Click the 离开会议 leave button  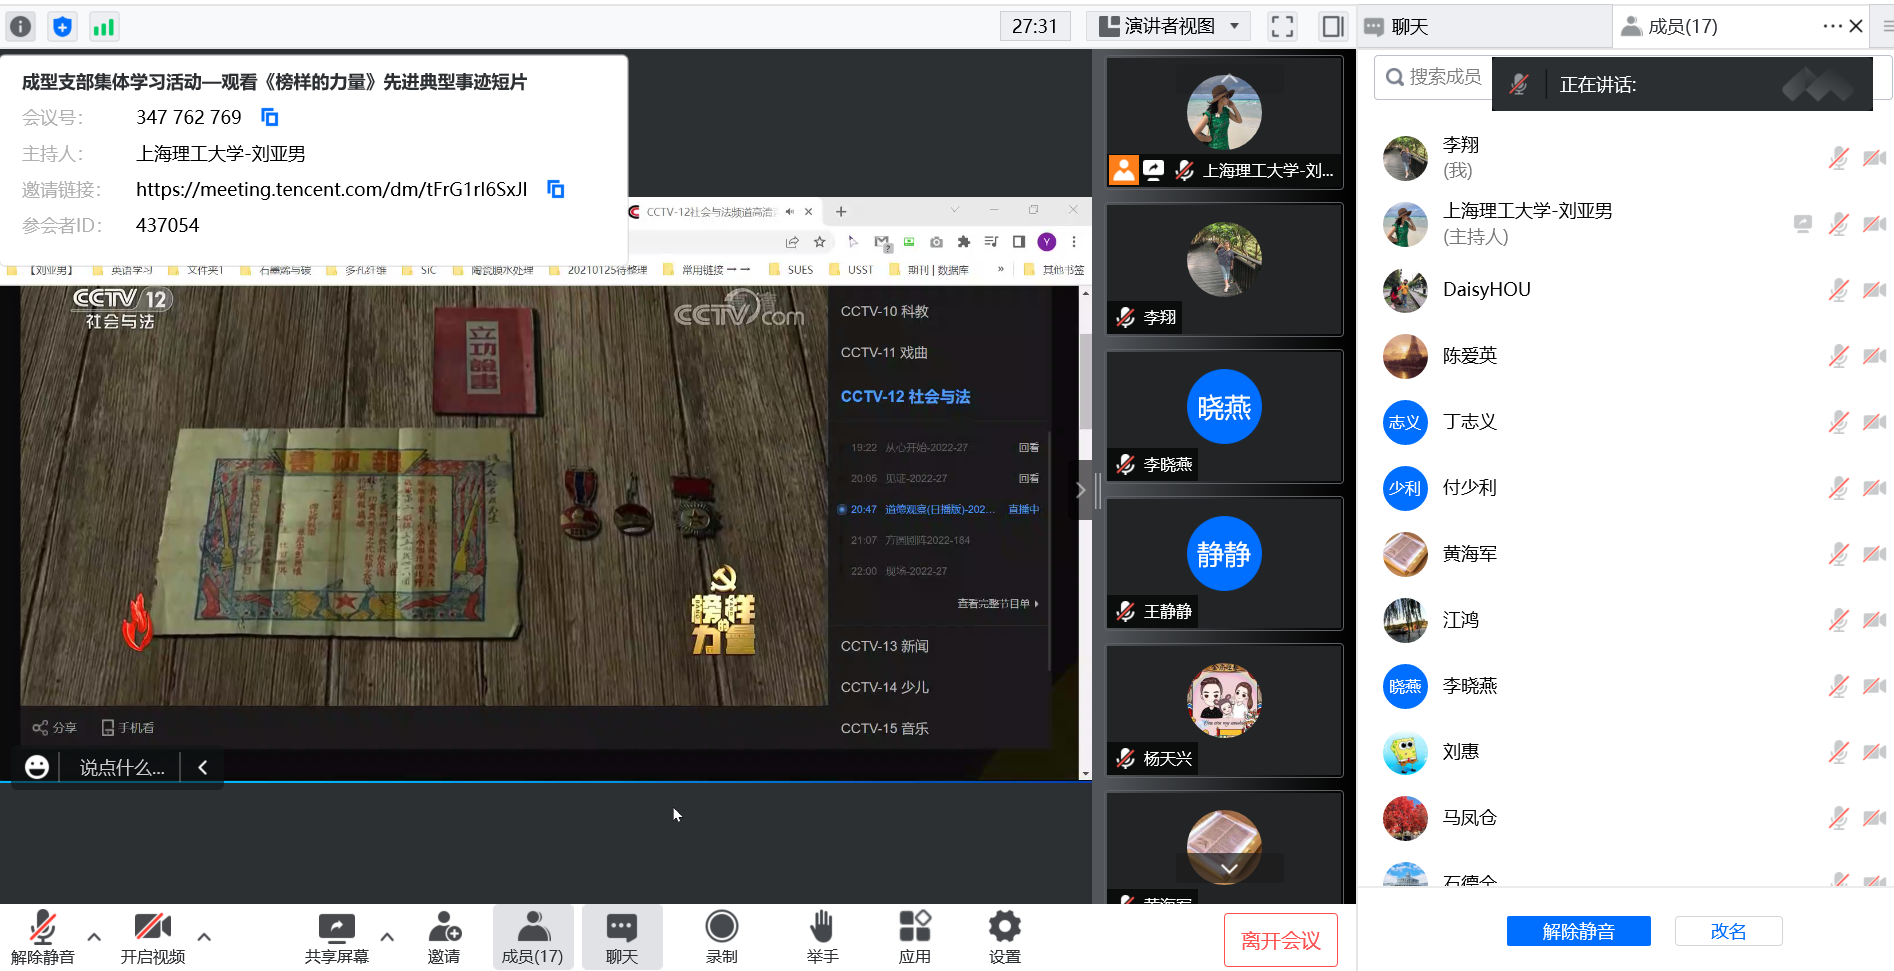1281,940
